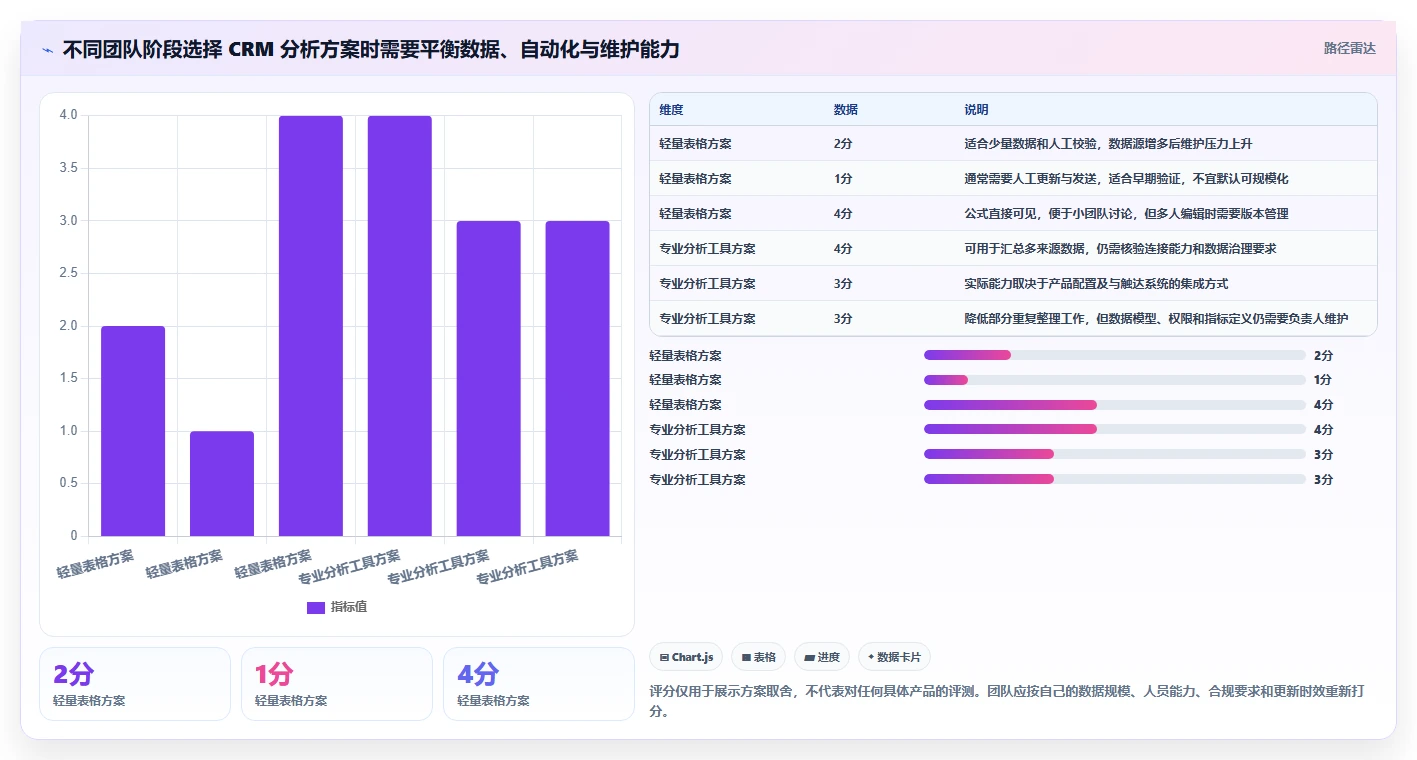Click the 2.5 tick on the chart y-axis
The width and height of the screenshot is (1417, 760).
pyautogui.click(x=68, y=273)
